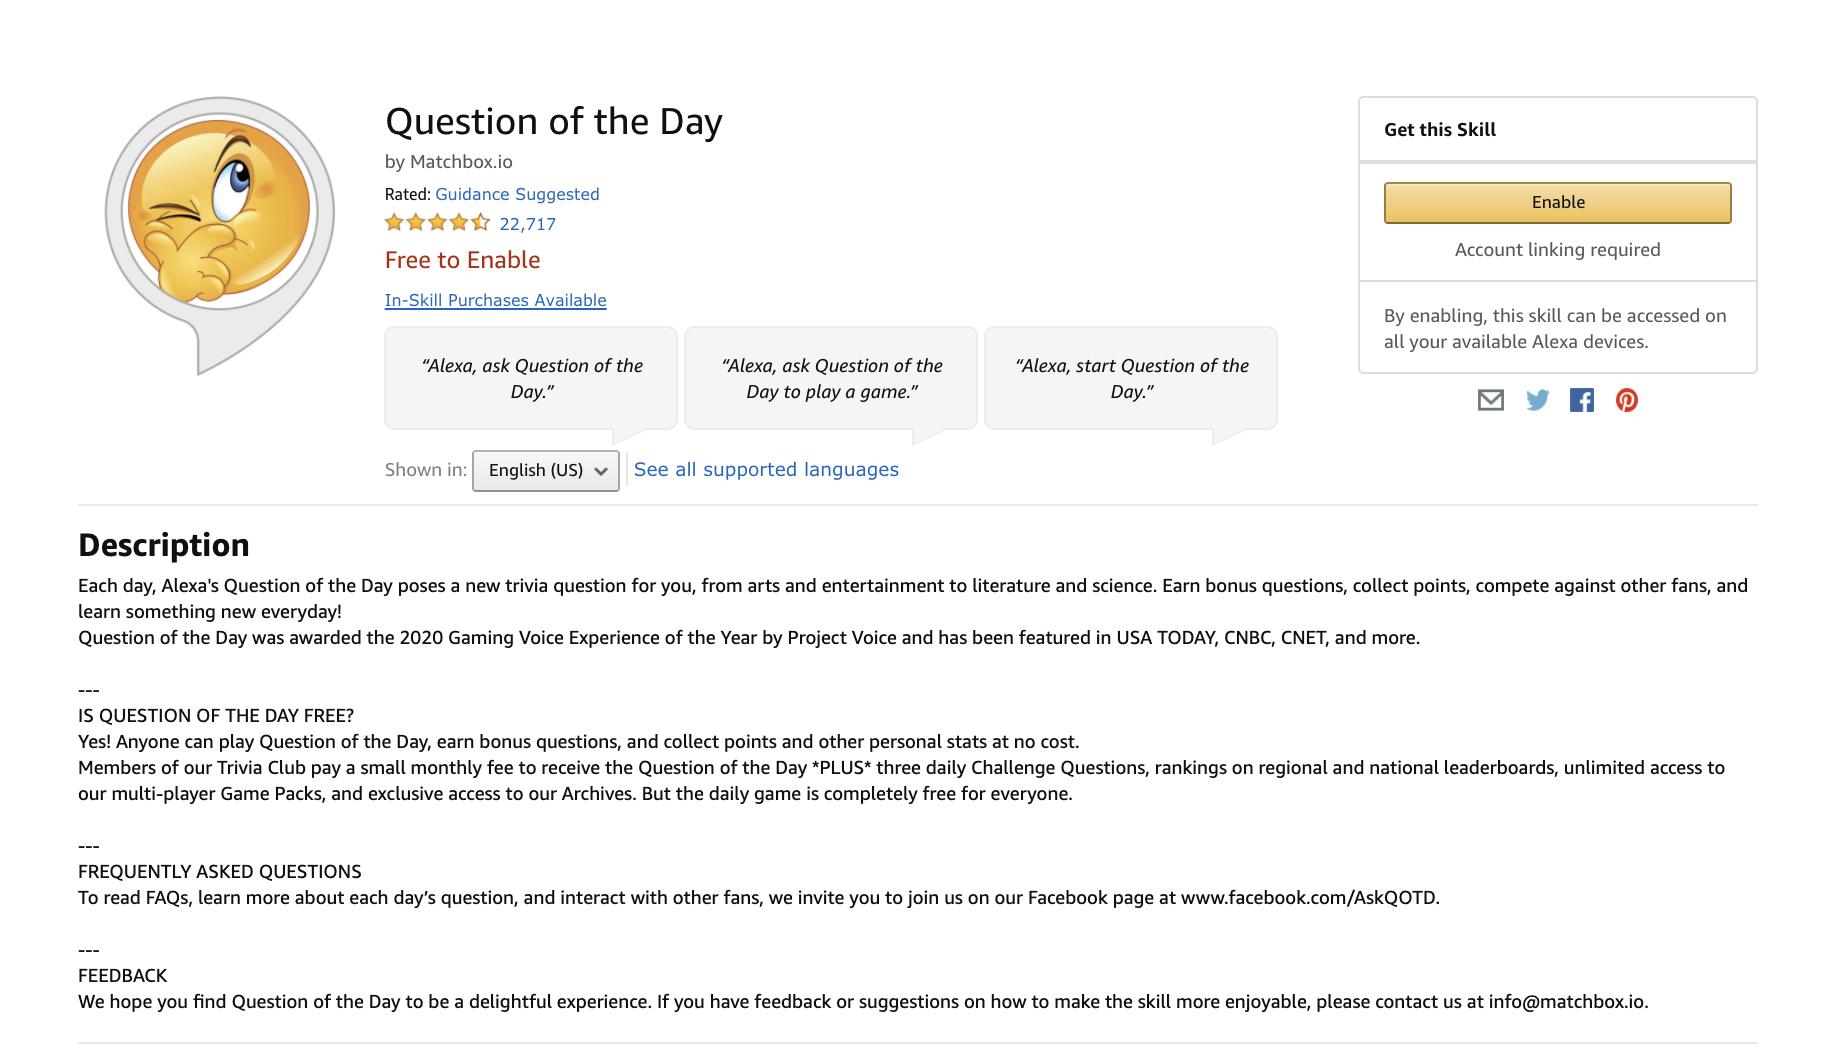Click the Get this Skill header
The height and width of the screenshot is (1060, 1830).
click(x=1440, y=129)
